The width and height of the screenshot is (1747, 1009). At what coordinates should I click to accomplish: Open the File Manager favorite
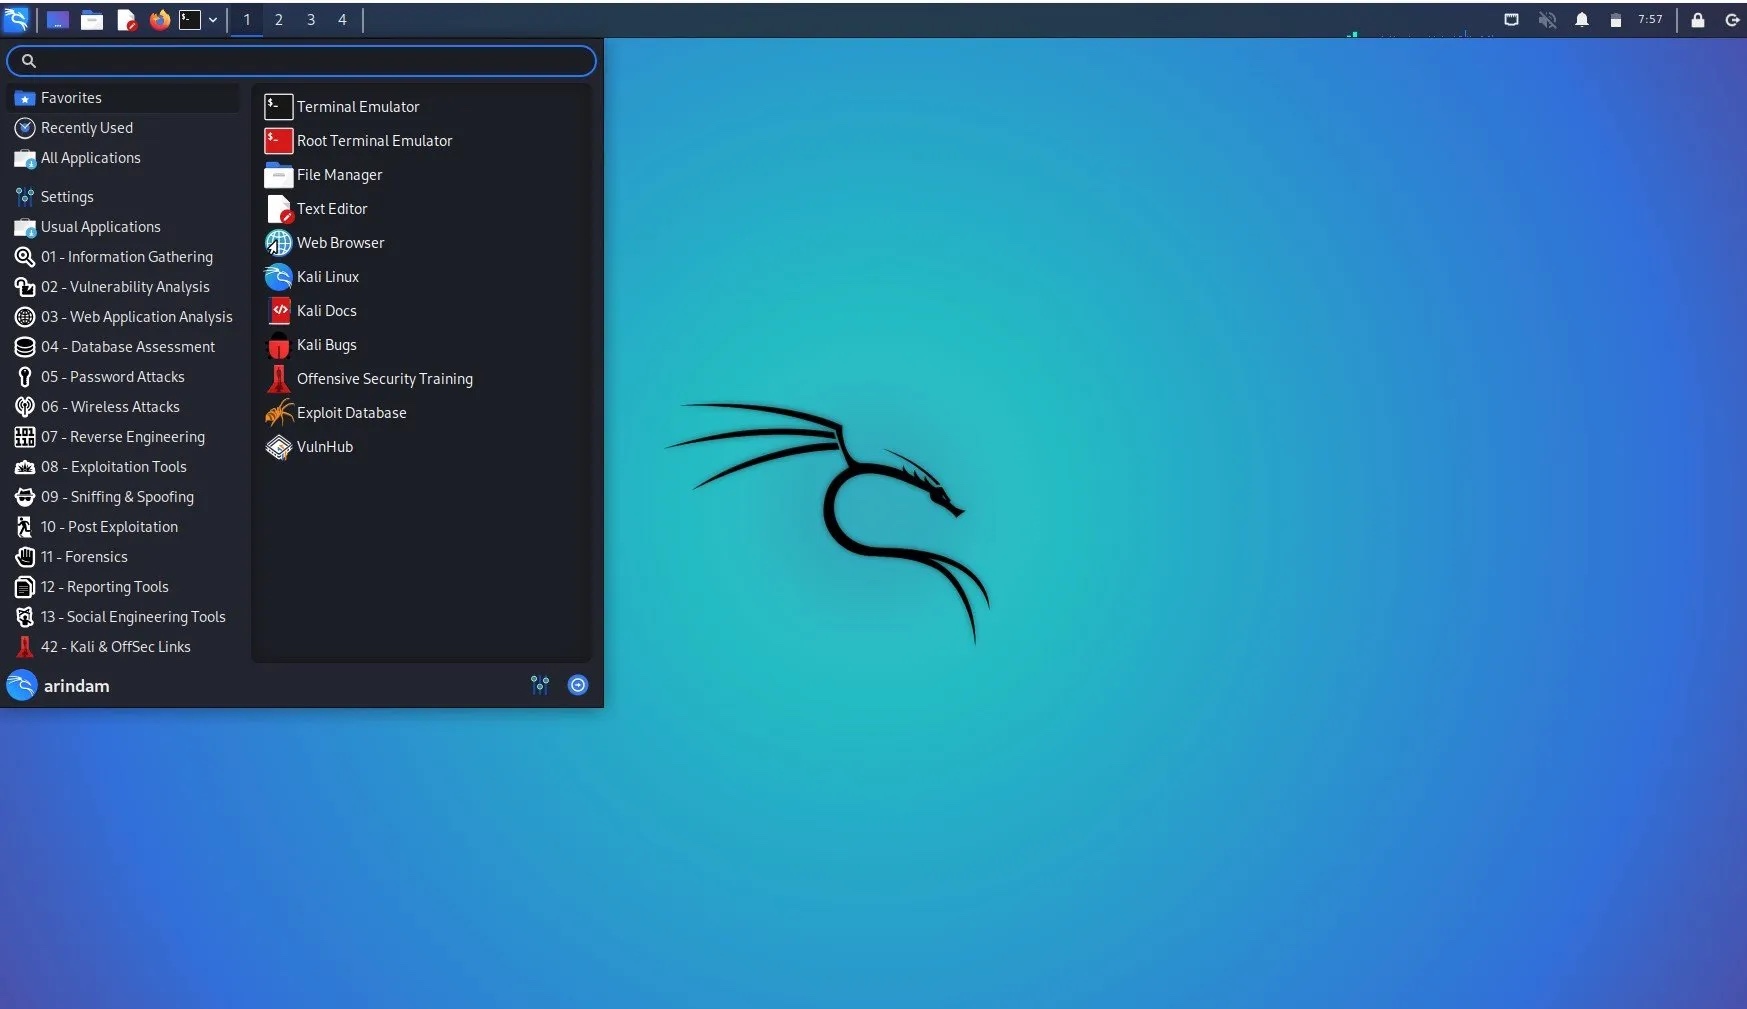click(339, 175)
